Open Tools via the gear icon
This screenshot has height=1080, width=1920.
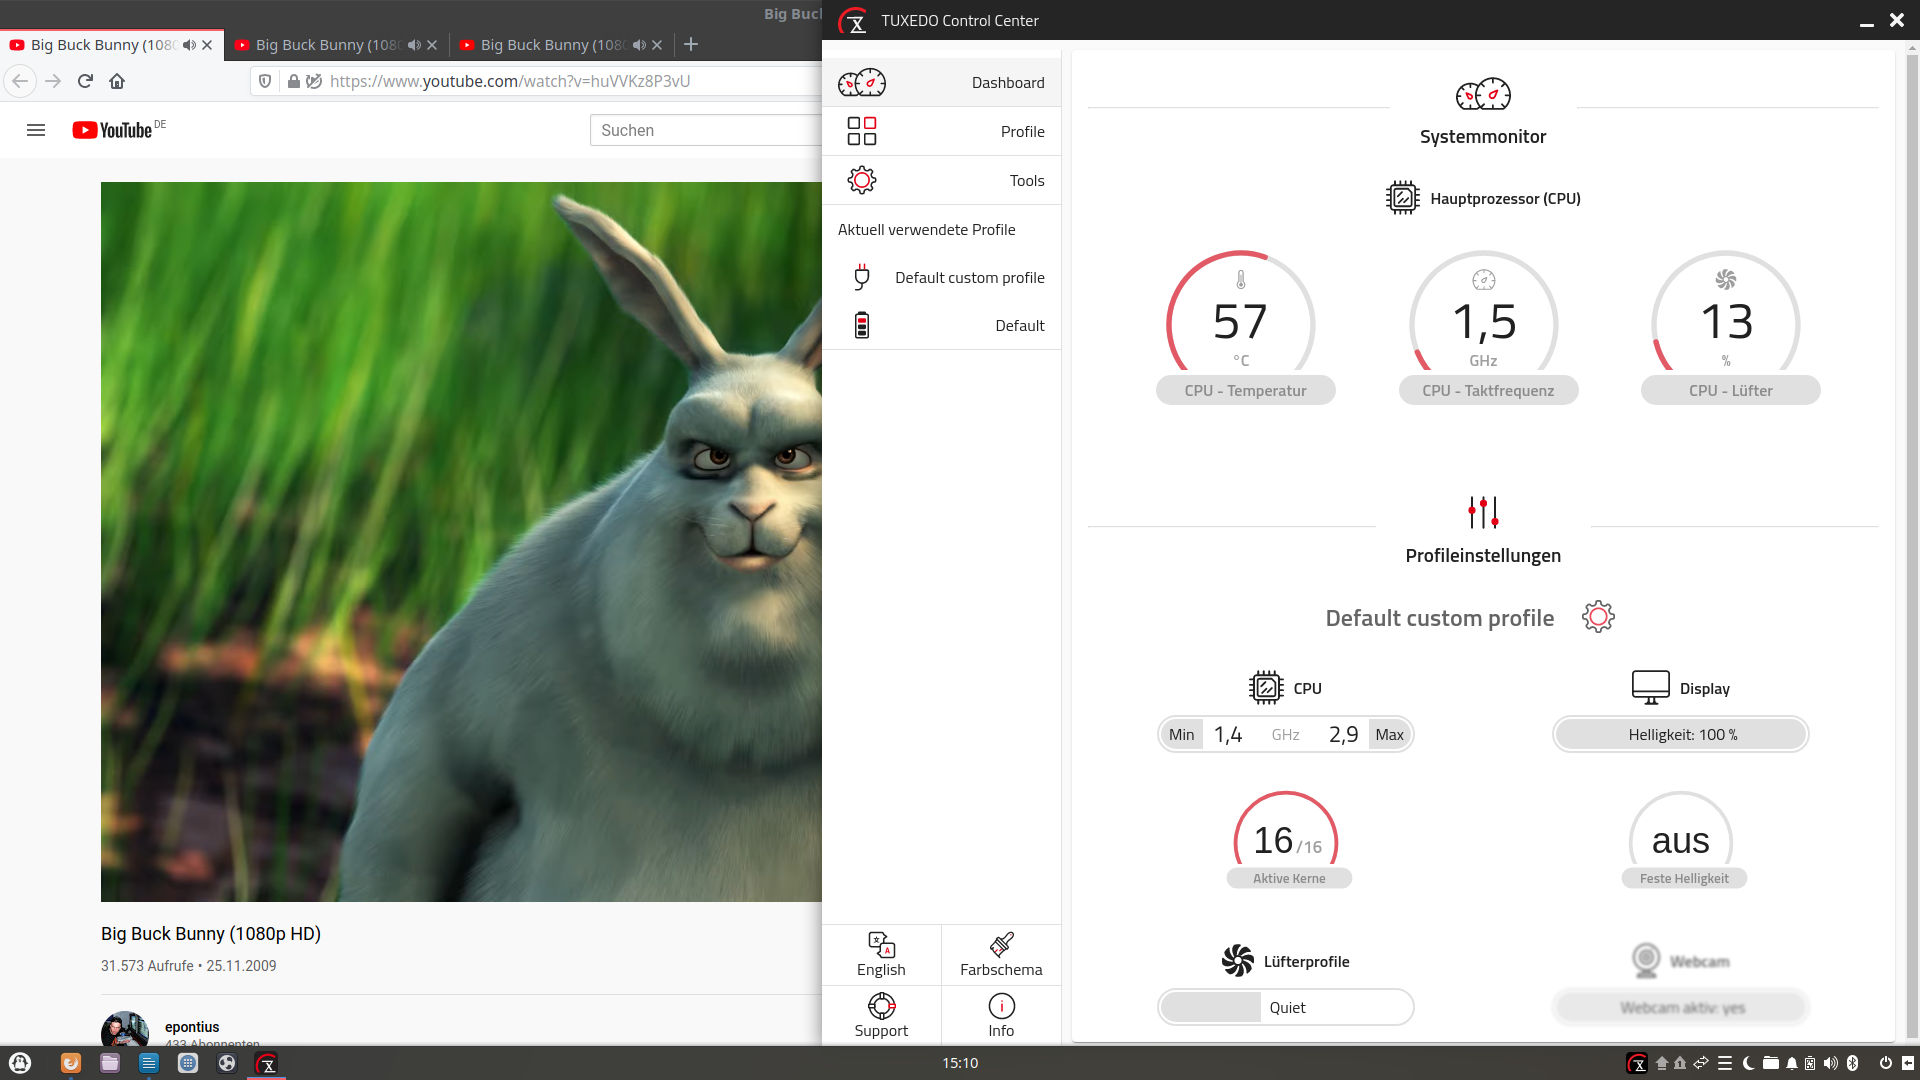(861, 180)
